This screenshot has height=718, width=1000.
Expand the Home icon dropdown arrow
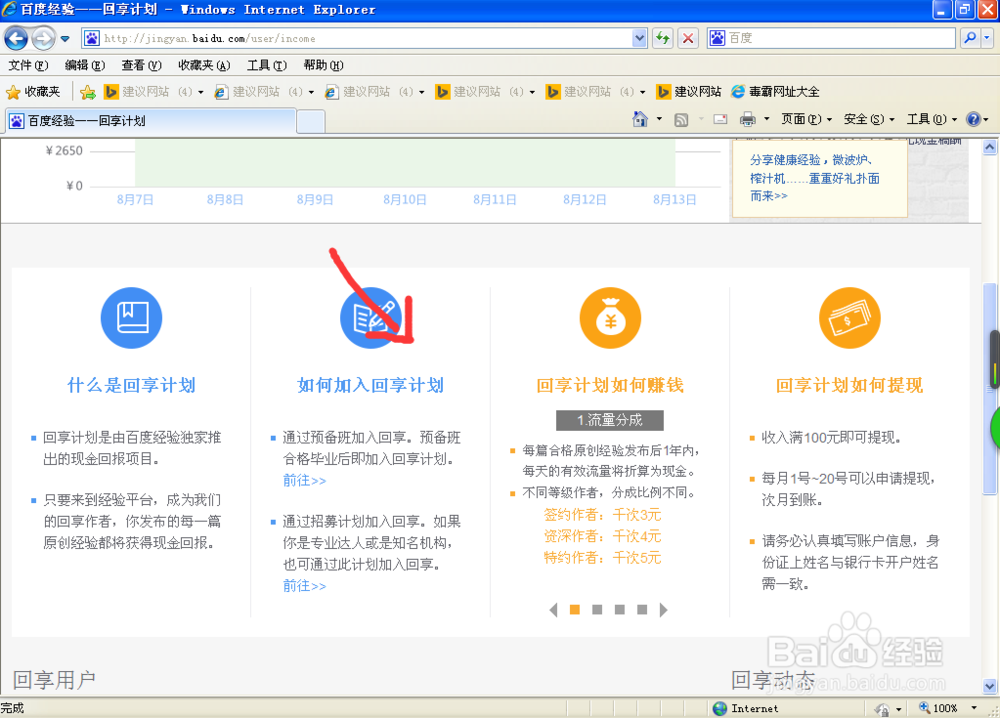(659, 119)
